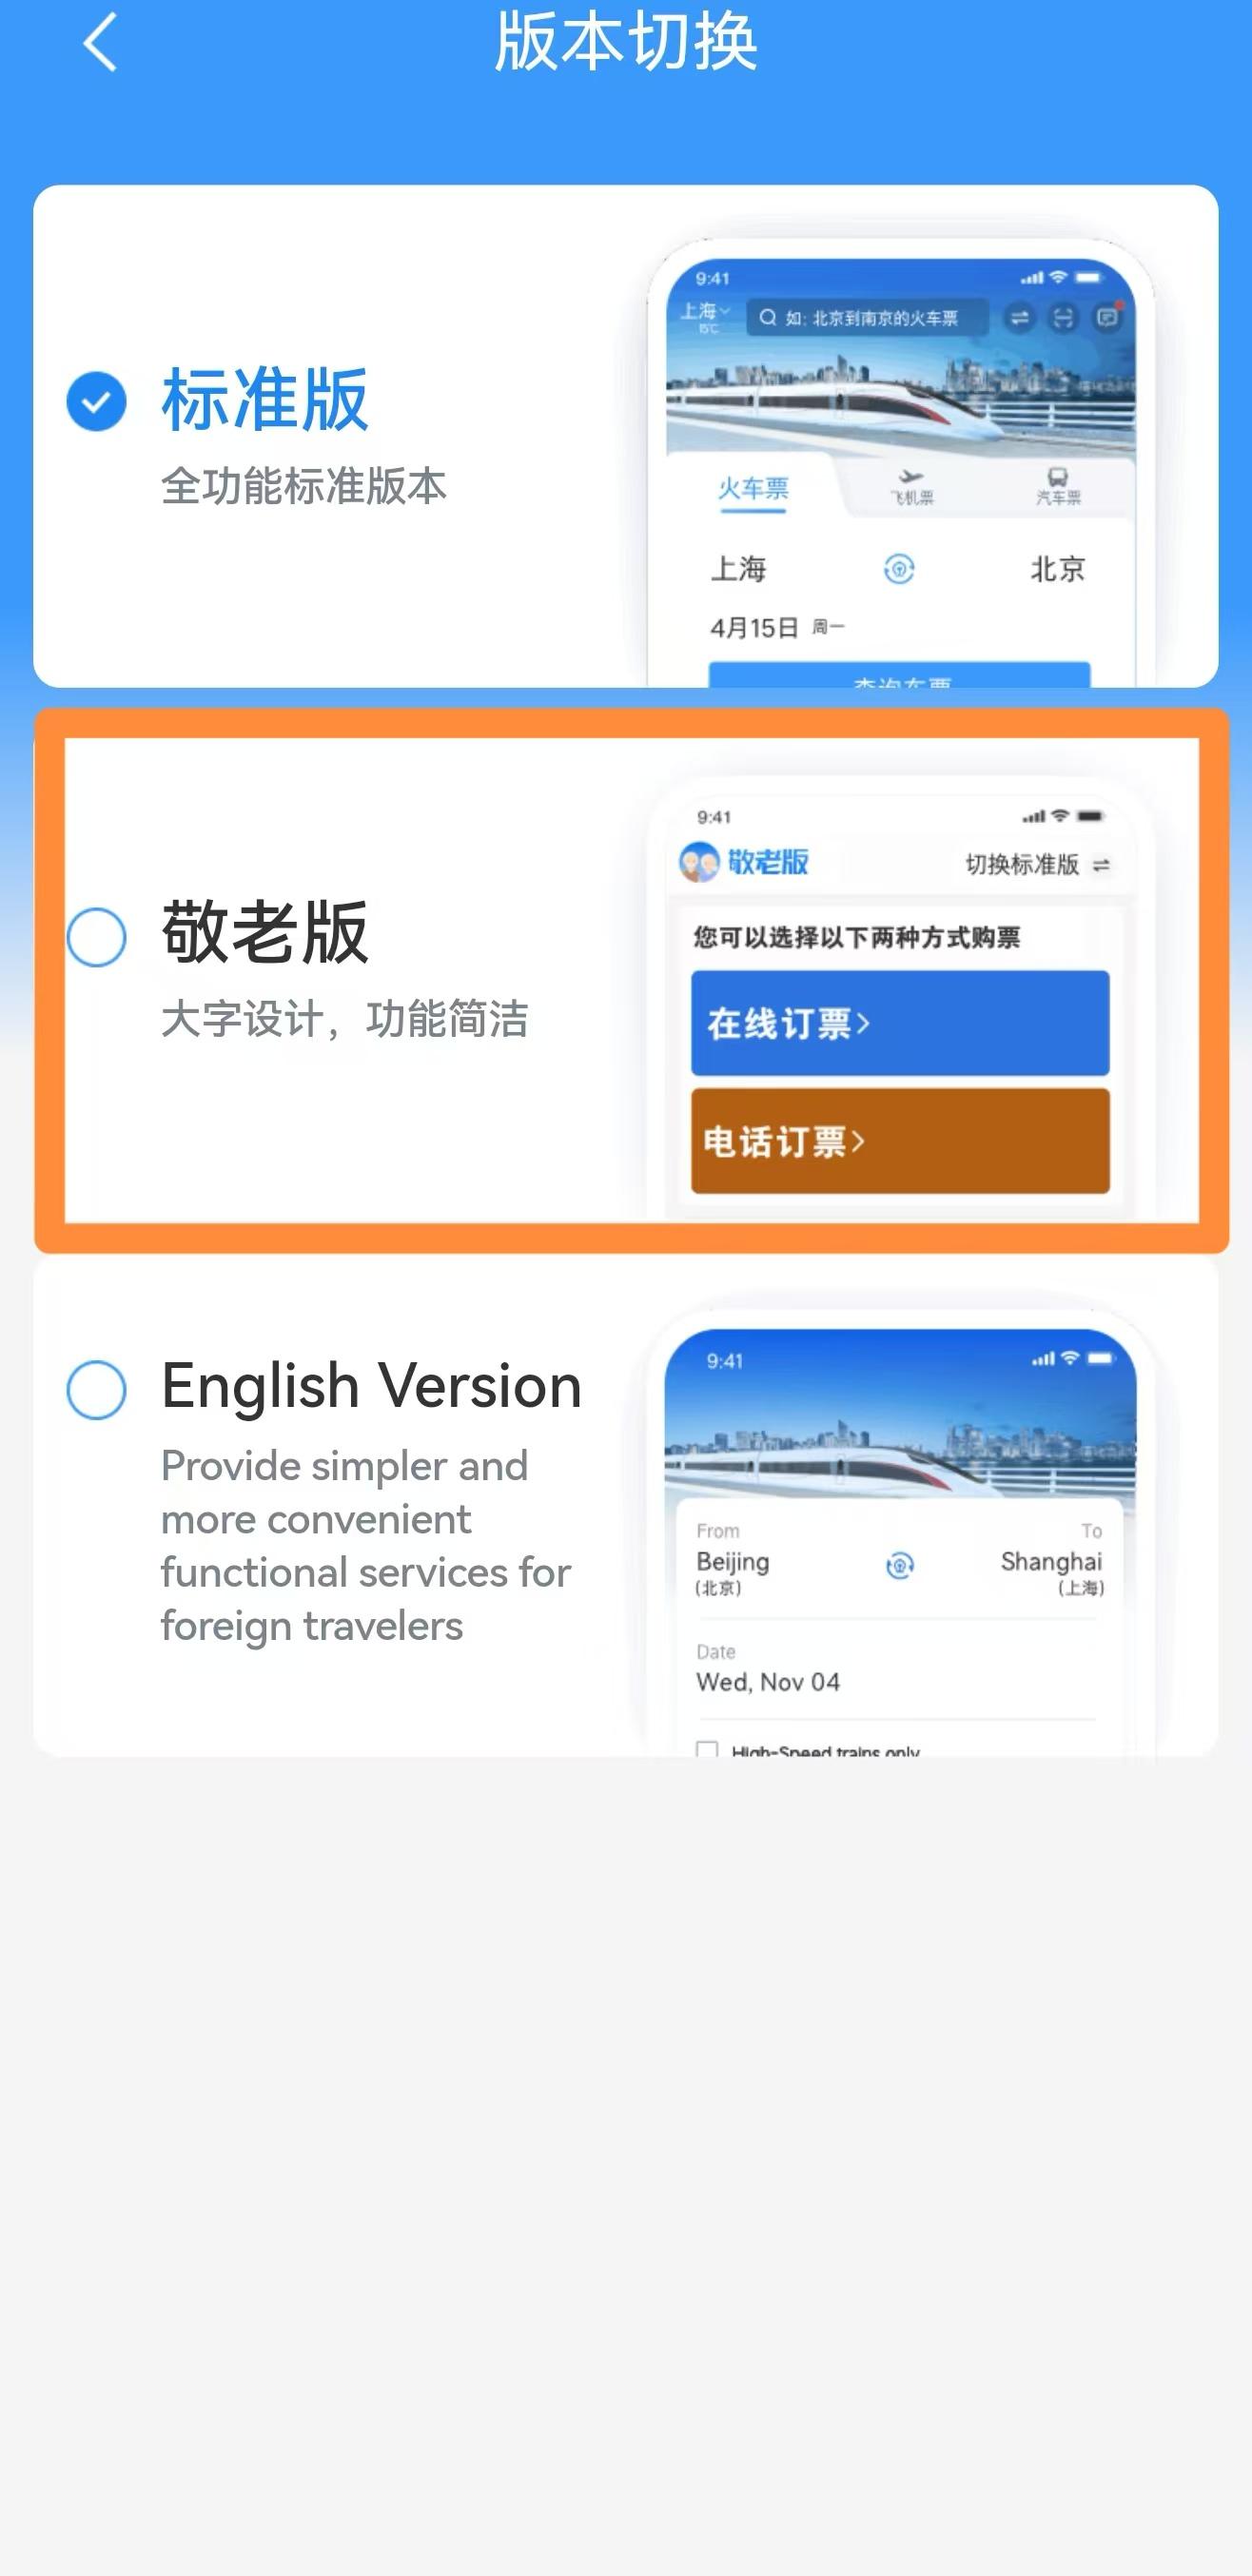The width and height of the screenshot is (1252, 2576).
Task: Tap the 标准版 title text
Action: [265, 400]
